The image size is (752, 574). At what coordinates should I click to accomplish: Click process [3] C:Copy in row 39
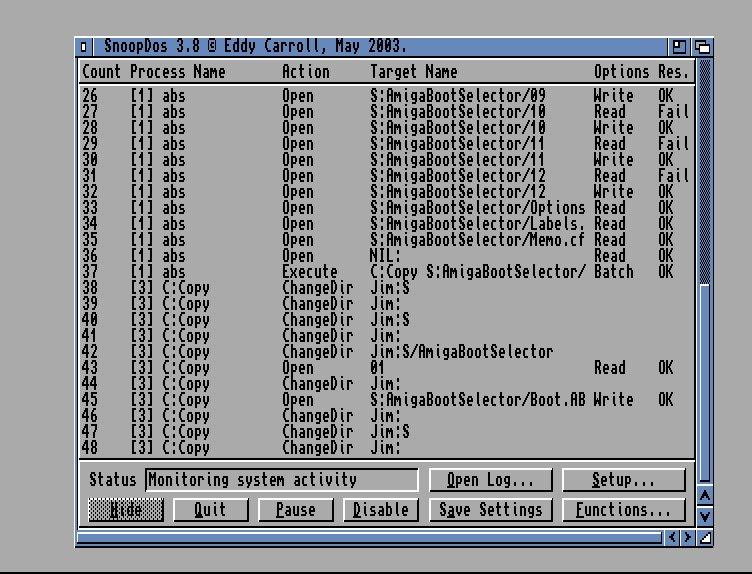pos(170,304)
